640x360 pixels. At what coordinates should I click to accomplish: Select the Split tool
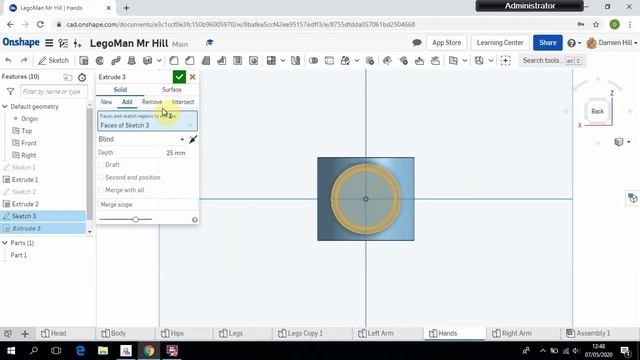tap(329, 60)
